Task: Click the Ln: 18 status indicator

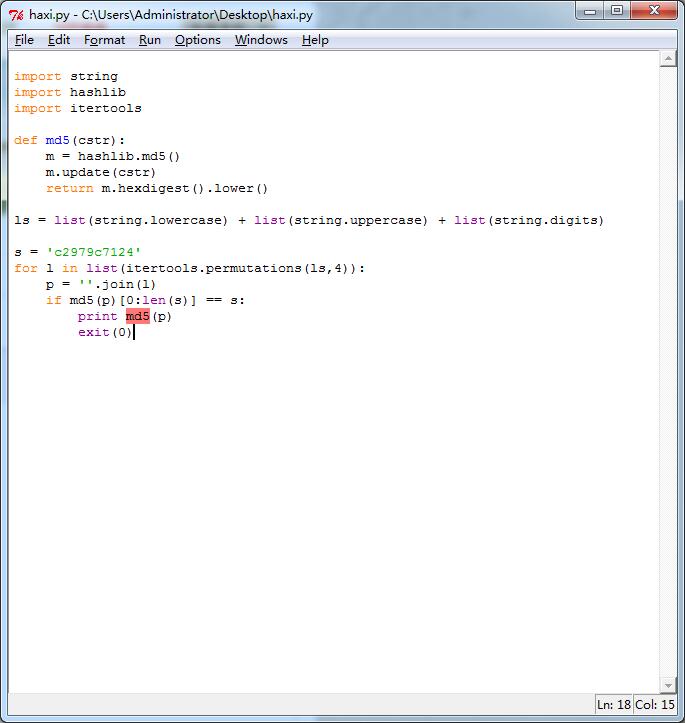Action: pyautogui.click(x=613, y=705)
